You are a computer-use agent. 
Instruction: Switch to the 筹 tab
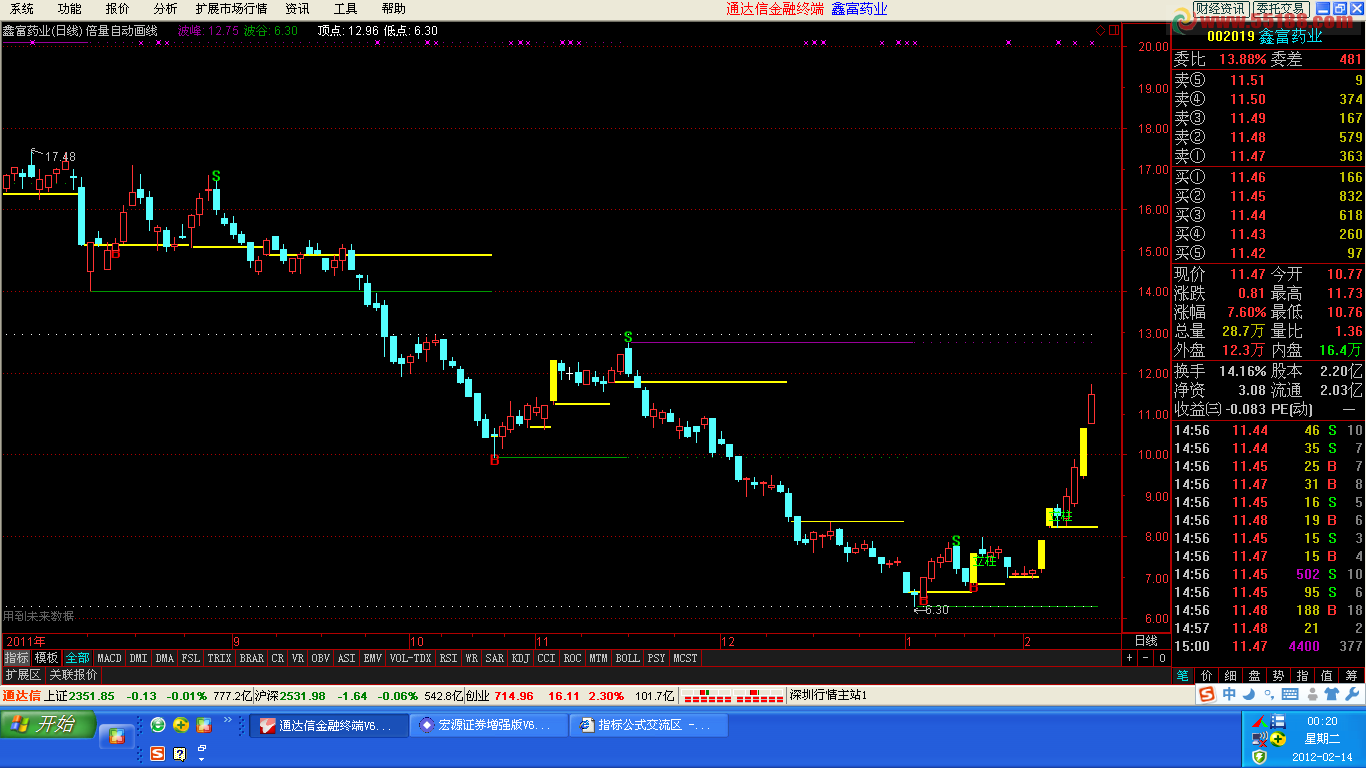(1352, 676)
